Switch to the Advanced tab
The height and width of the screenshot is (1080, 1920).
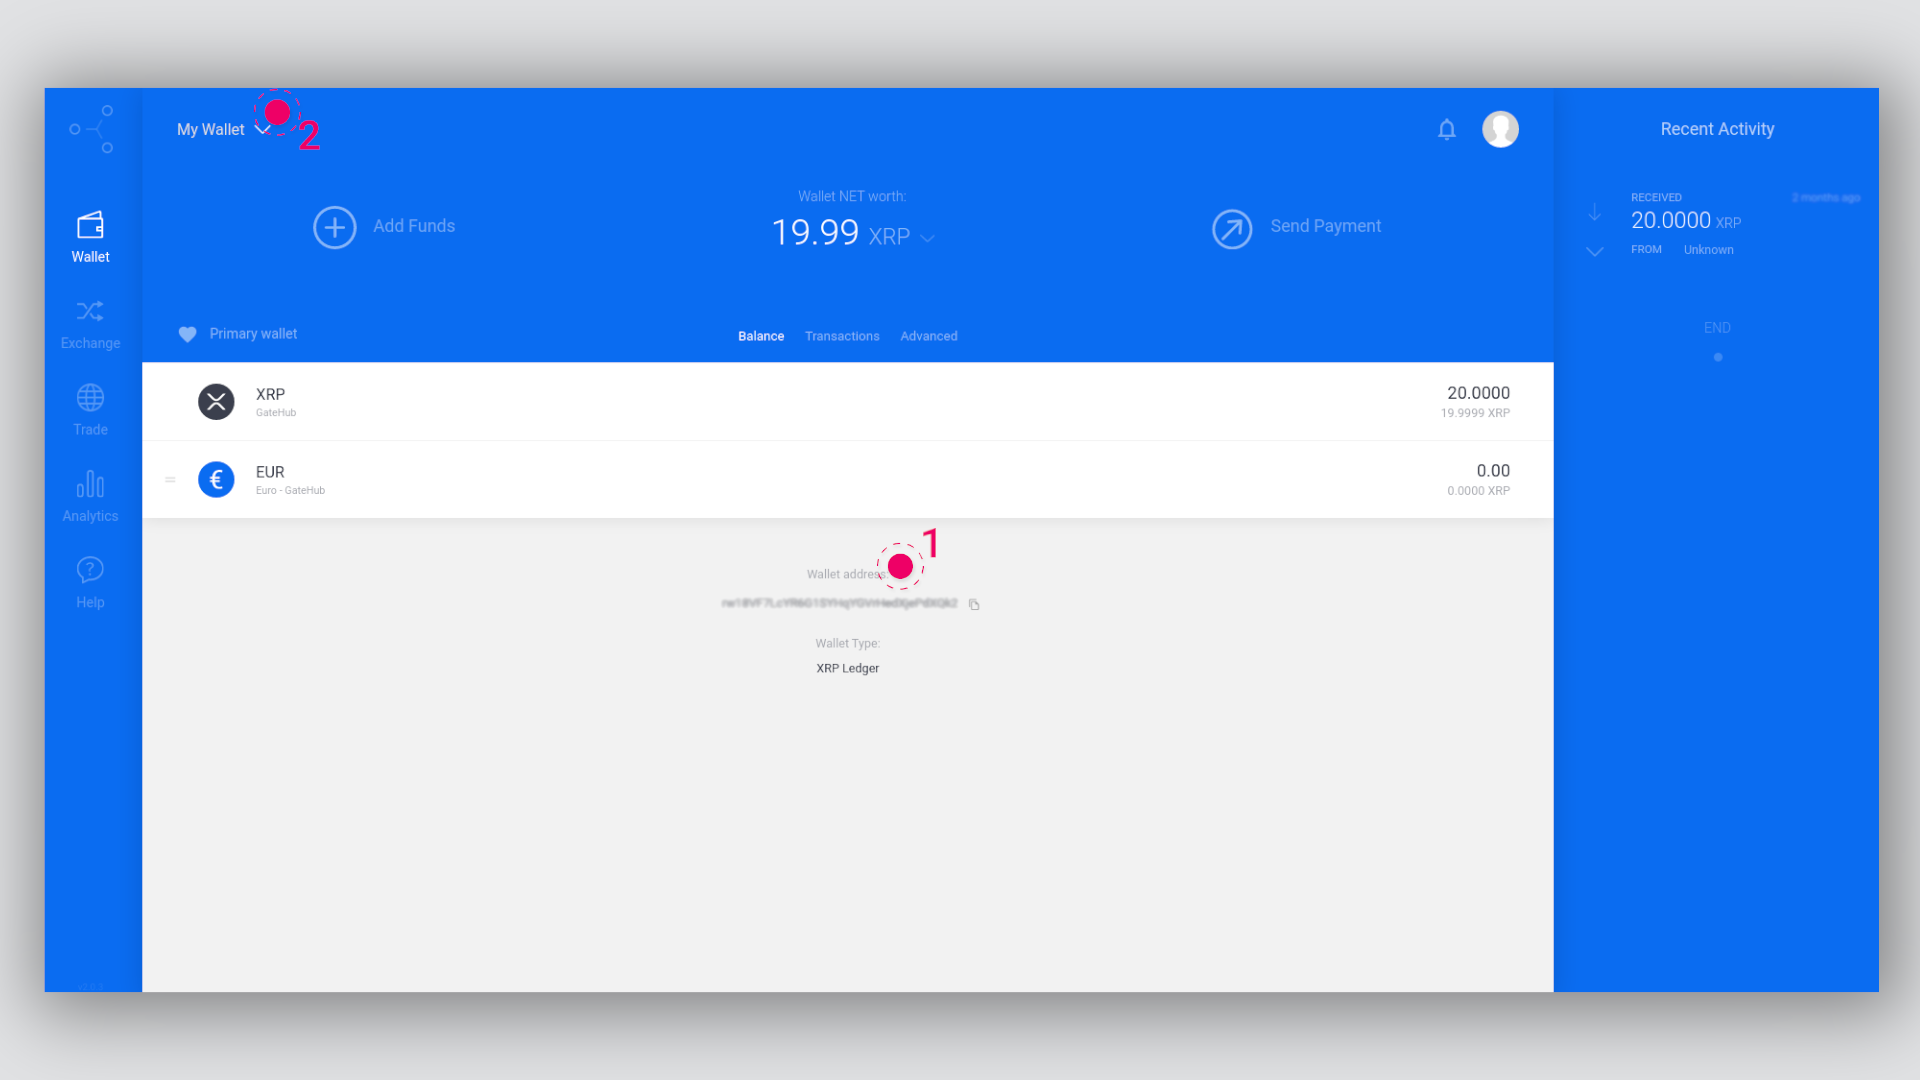tap(927, 335)
